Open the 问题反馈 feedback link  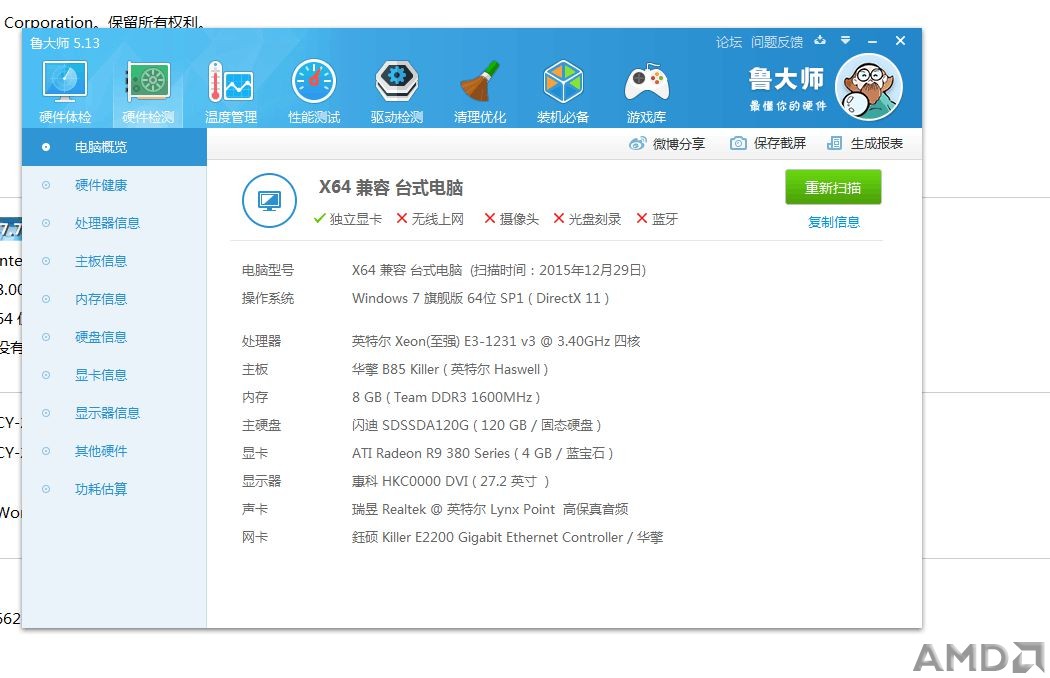(777, 42)
